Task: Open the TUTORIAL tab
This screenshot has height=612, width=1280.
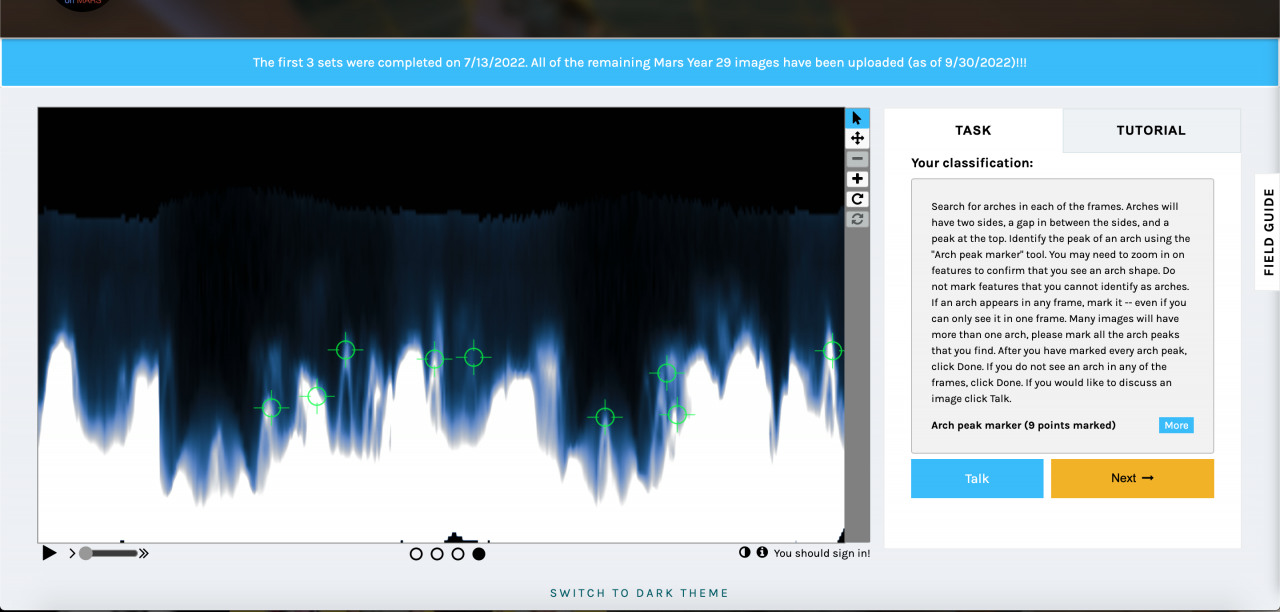Action: 1151,130
